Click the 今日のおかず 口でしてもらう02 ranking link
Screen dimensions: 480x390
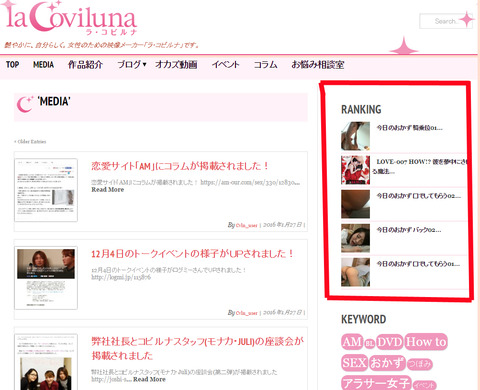419,196
